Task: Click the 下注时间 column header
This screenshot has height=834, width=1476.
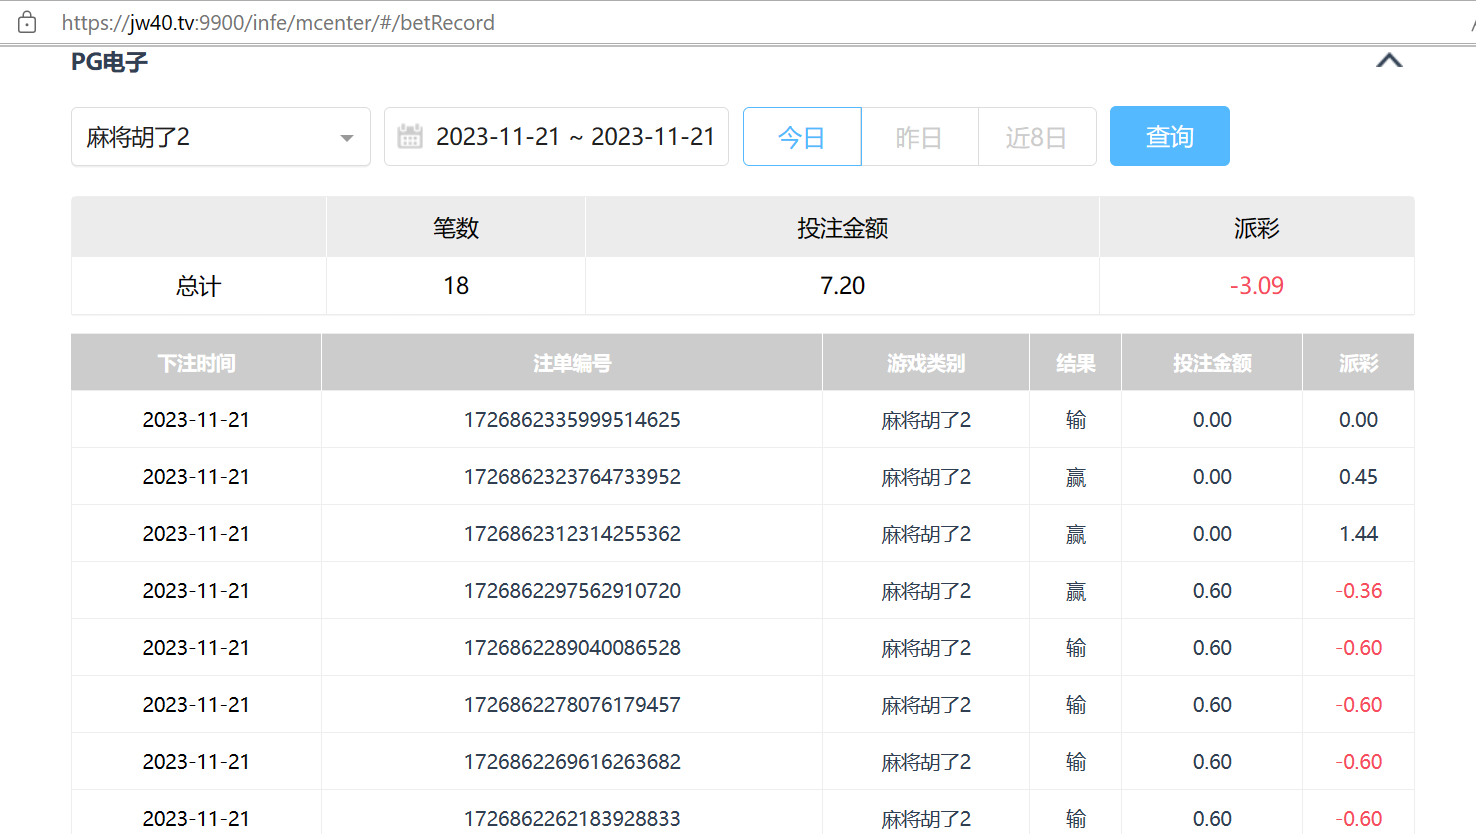Action: (196, 363)
